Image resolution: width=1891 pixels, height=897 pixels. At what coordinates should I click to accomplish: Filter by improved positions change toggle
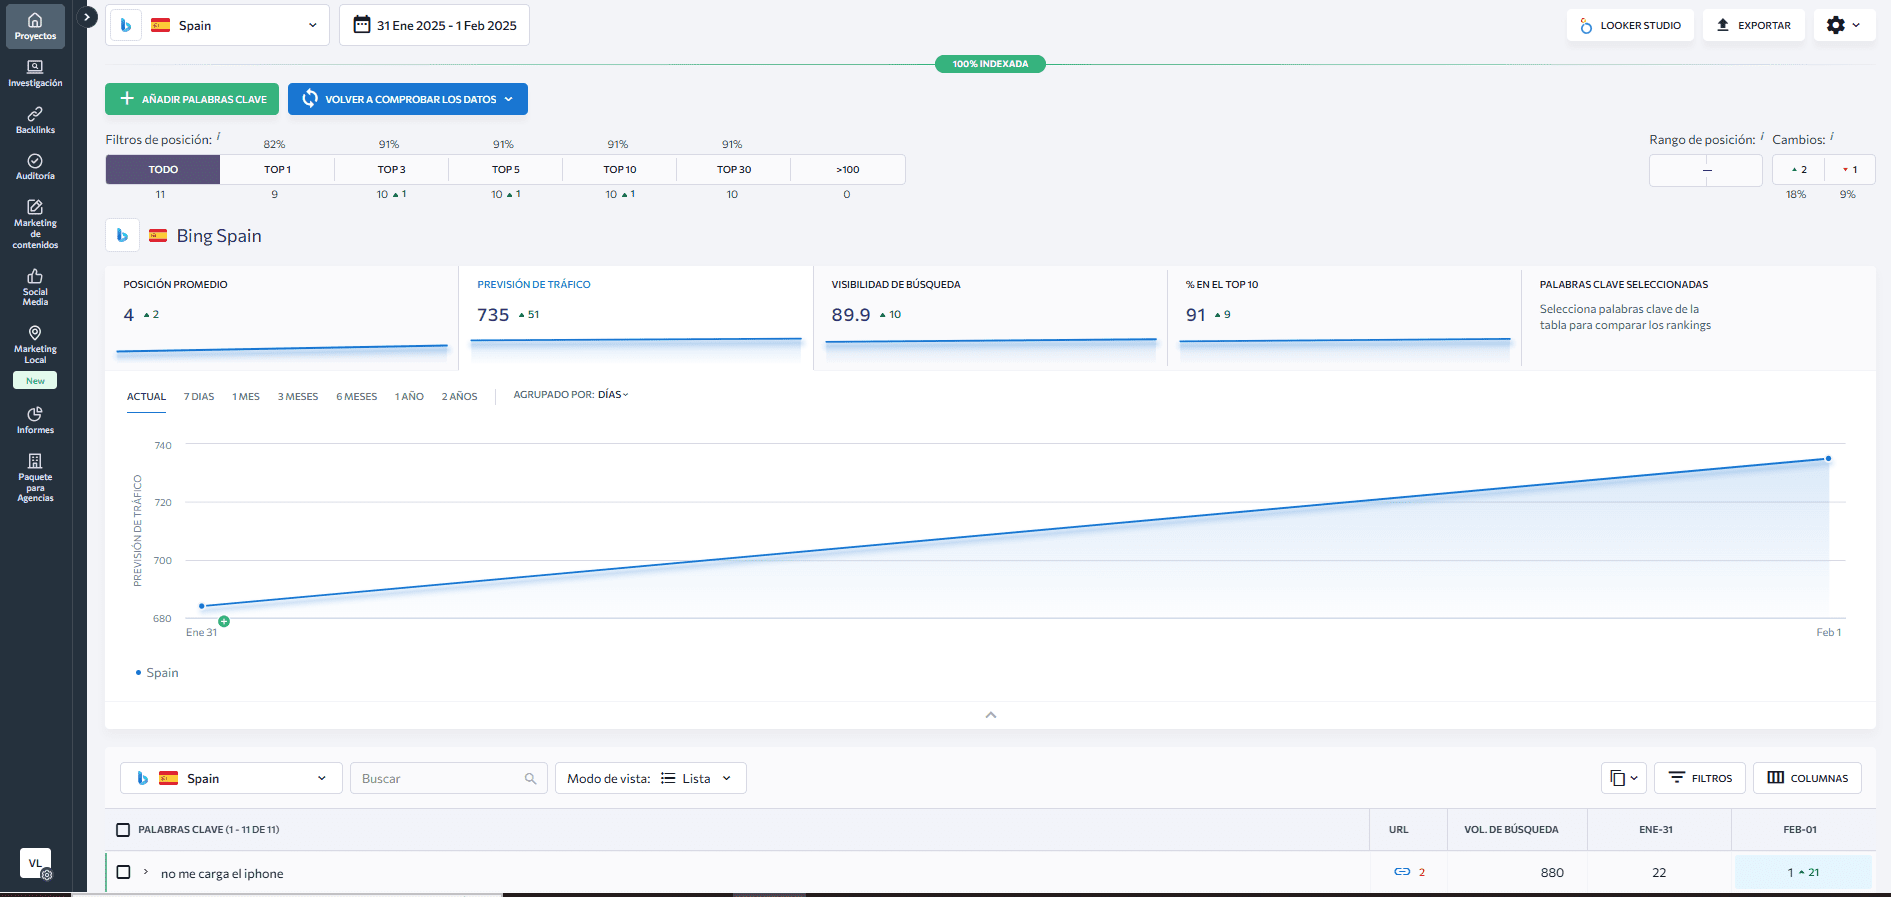click(x=1798, y=170)
